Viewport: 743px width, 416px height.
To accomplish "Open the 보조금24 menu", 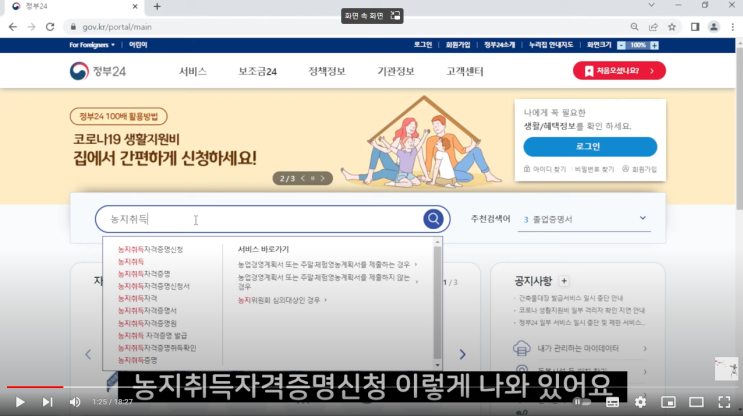I will [x=257, y=71].
